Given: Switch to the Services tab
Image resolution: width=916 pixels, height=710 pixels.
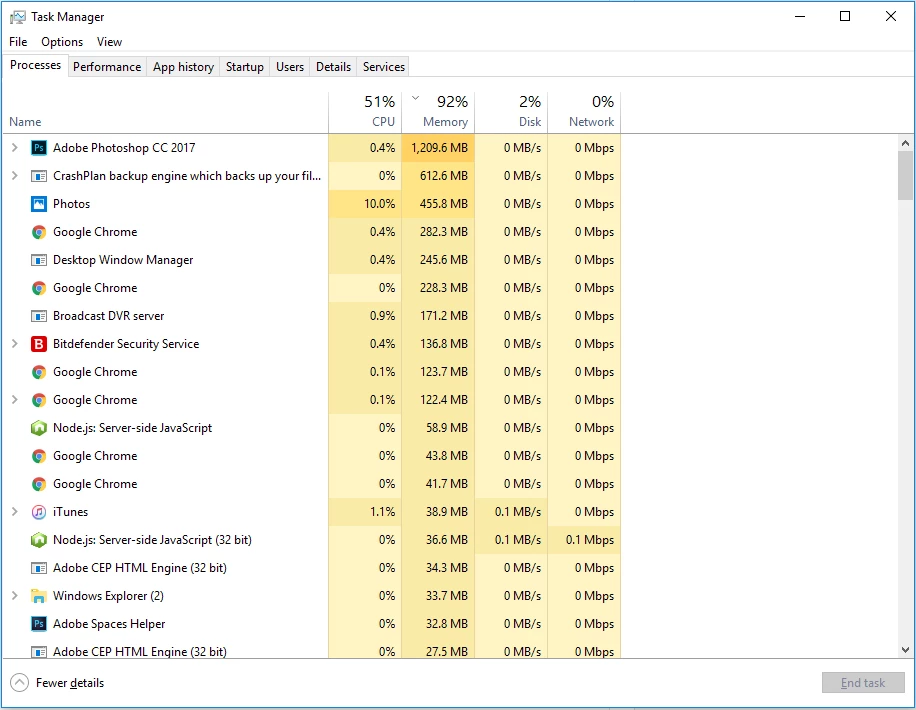Looking at the screenshot, I should [x=384, y=67].
